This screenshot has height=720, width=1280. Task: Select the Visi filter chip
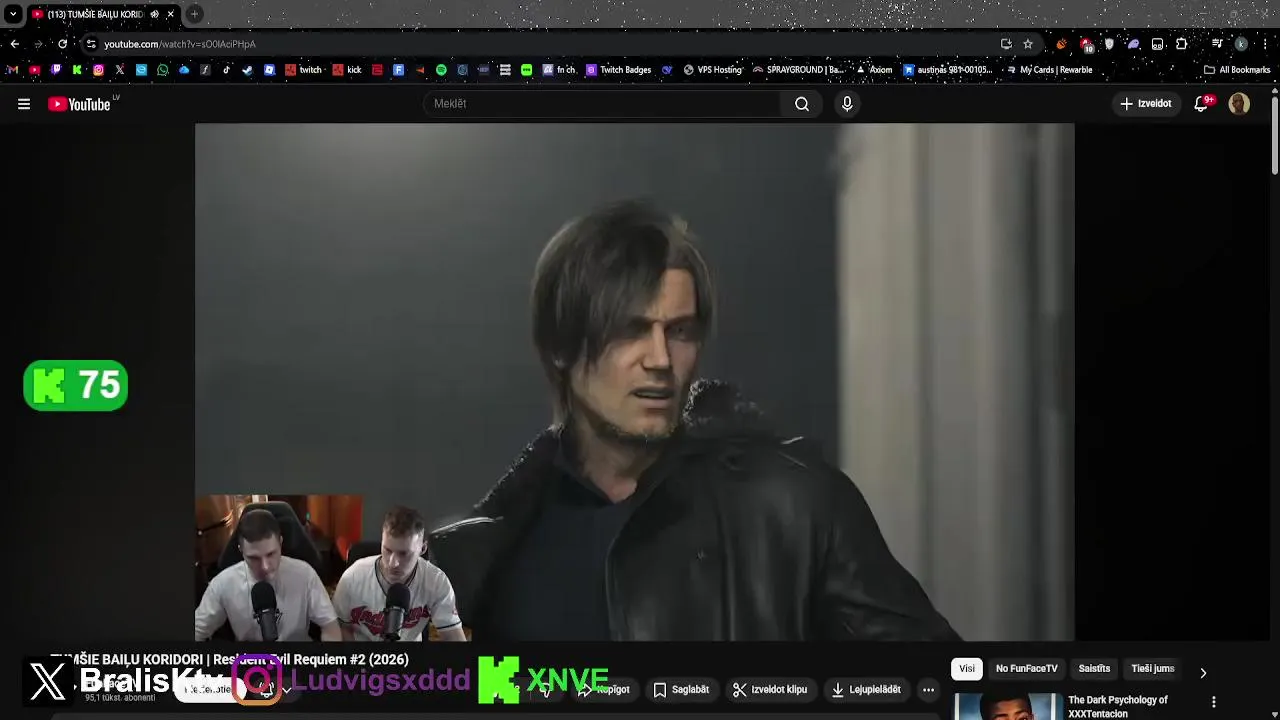click(967, 669)
